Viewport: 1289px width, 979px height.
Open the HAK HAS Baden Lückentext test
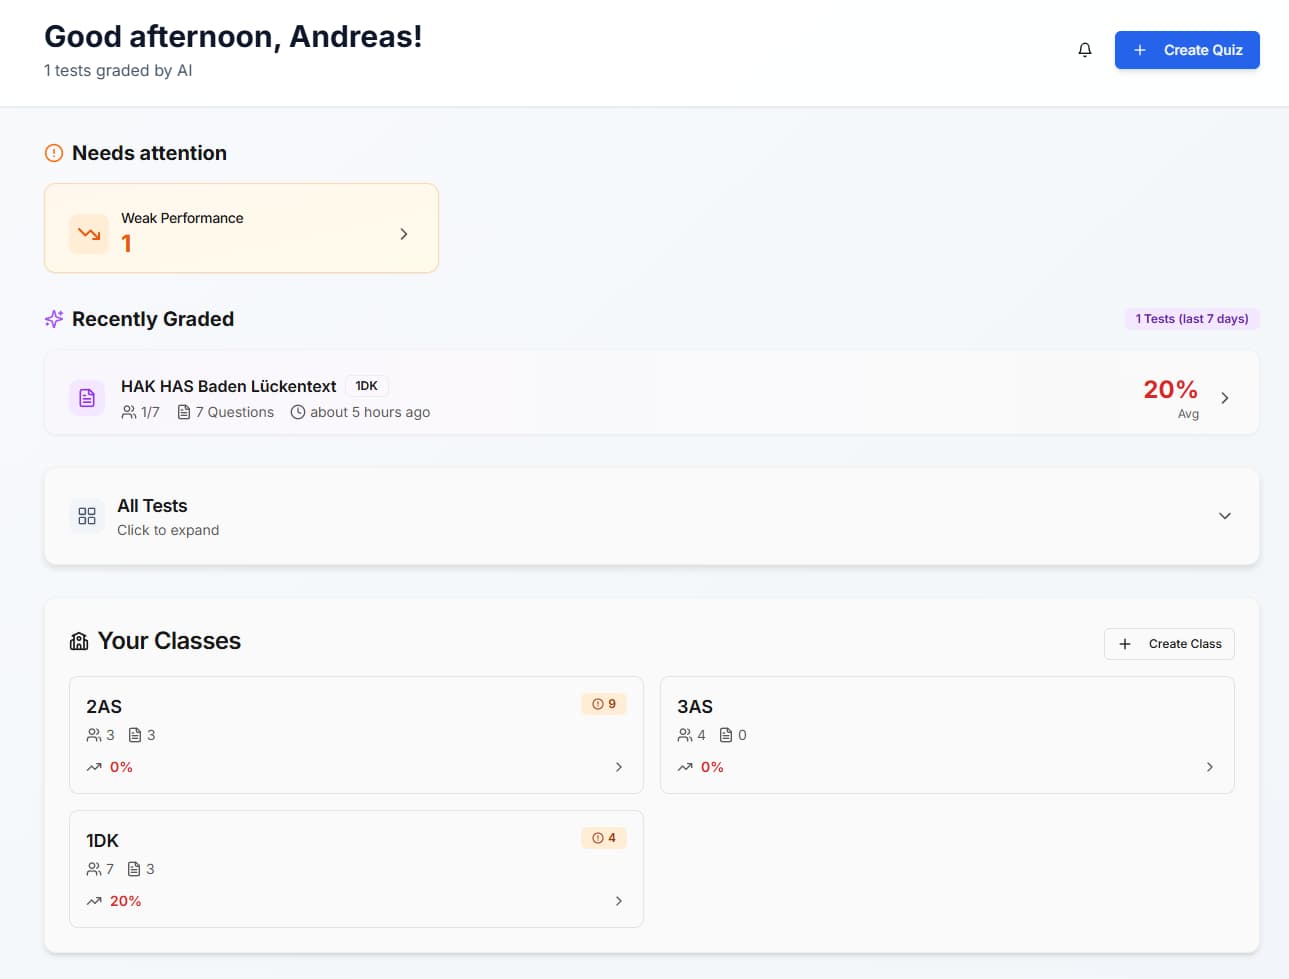(228, 386)
